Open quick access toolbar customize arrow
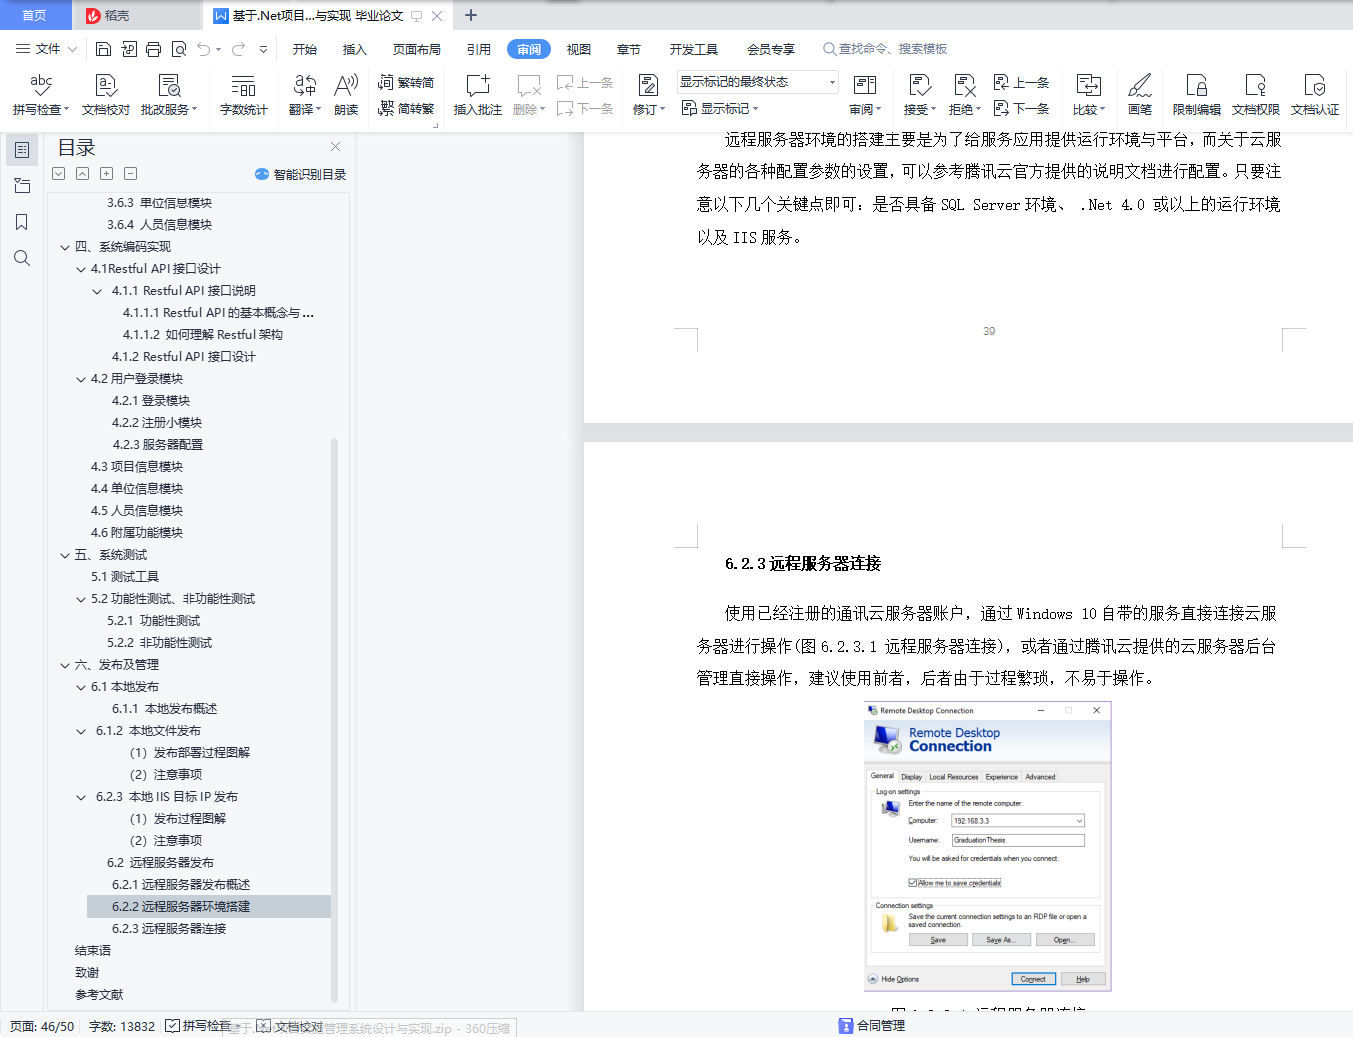Viewport: 1353px width, 1037px height. [x=264, y=49]
